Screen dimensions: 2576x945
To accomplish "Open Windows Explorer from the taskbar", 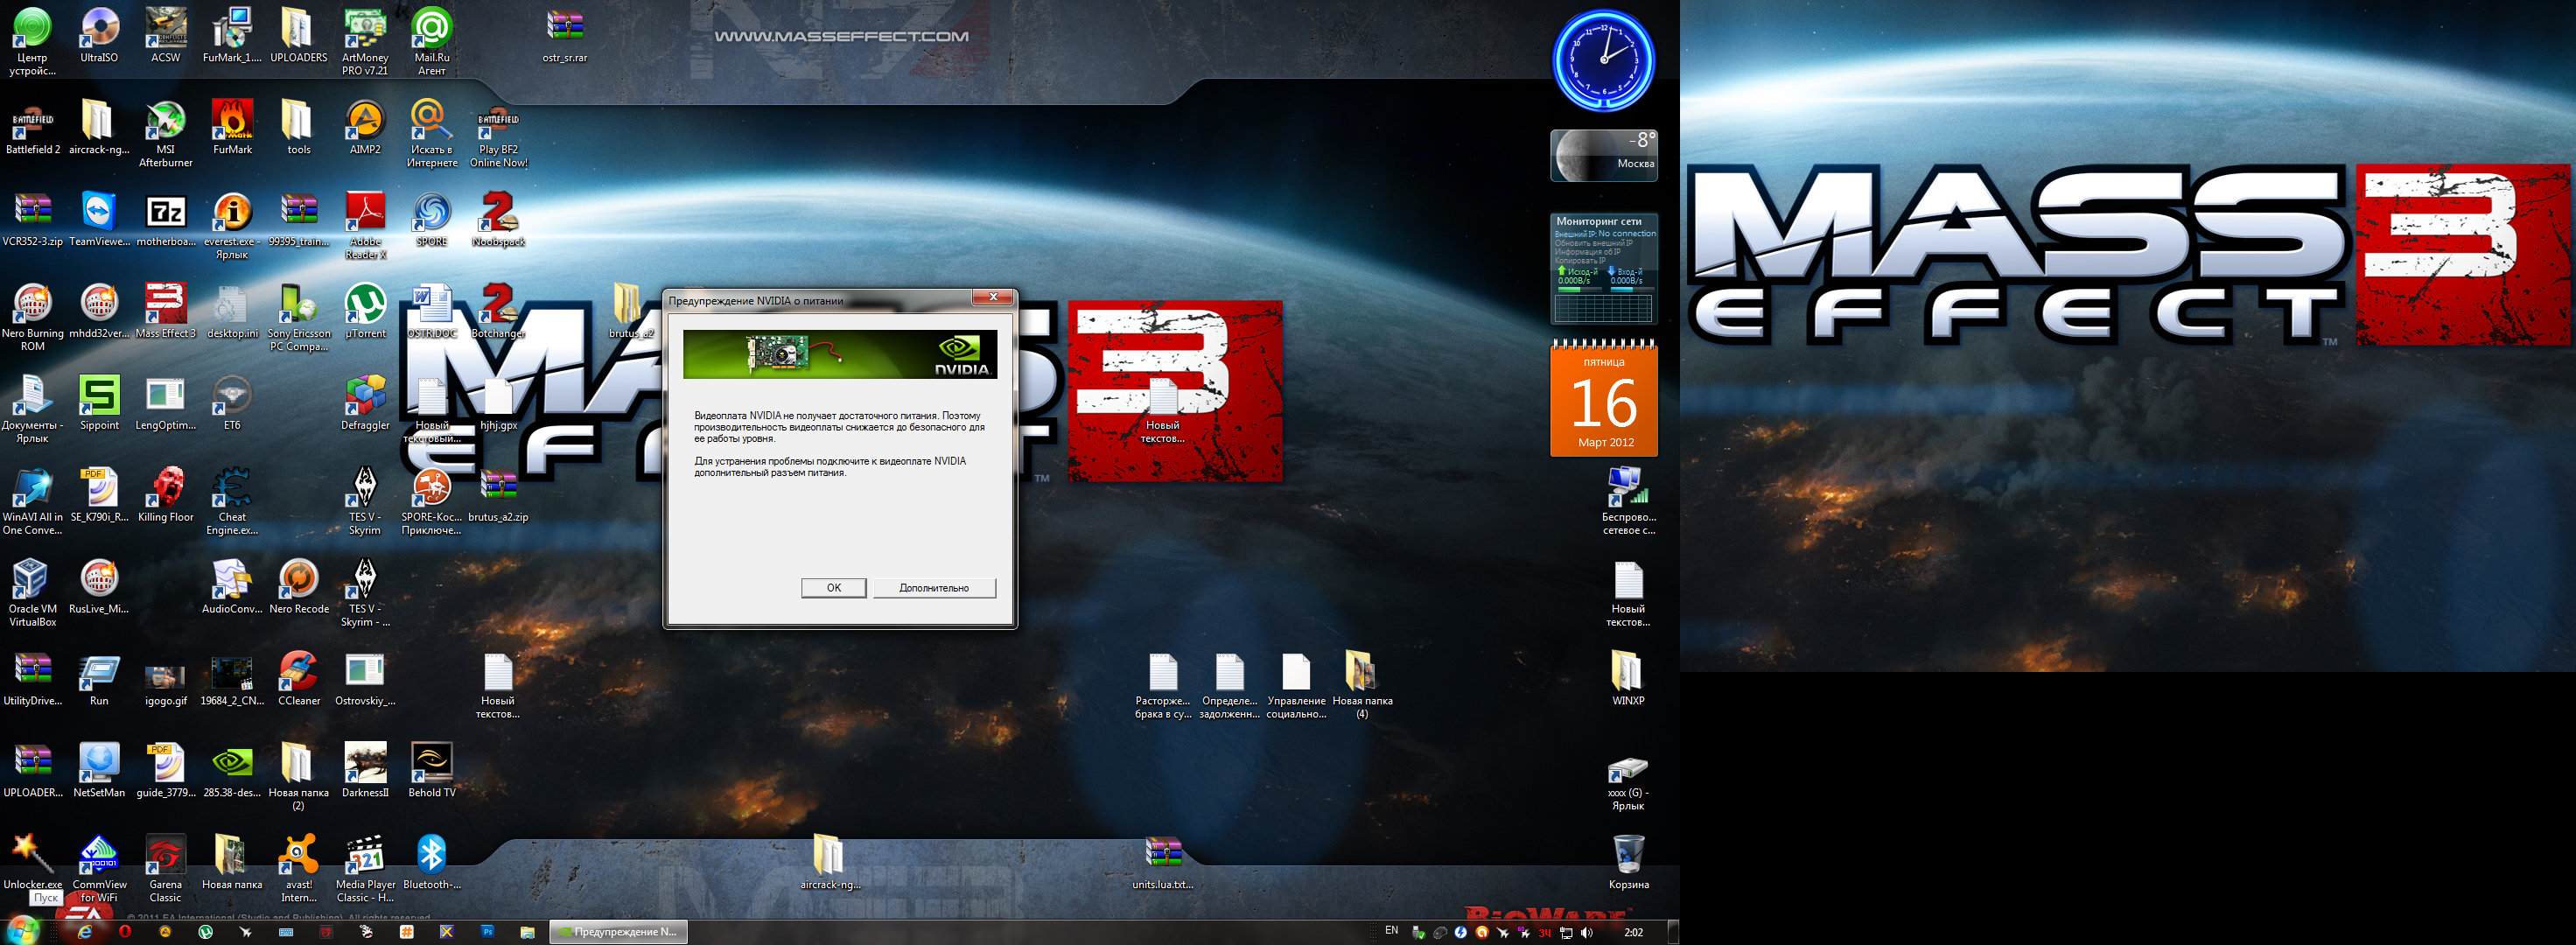I will [527, 932].
